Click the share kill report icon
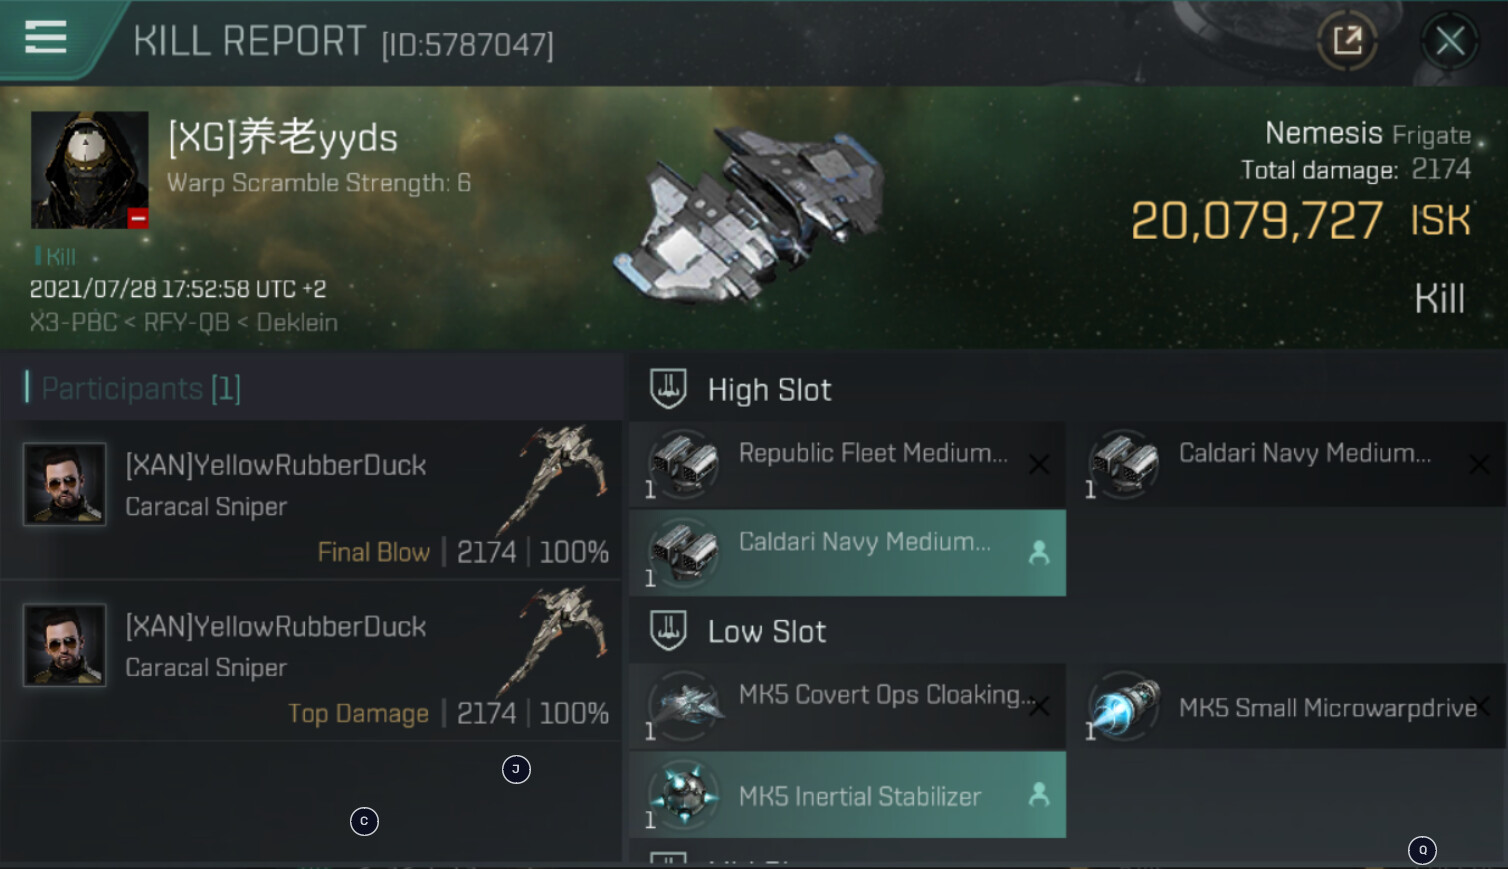This screenshot has width=1508, height=869. click(x=1347, y=41)
